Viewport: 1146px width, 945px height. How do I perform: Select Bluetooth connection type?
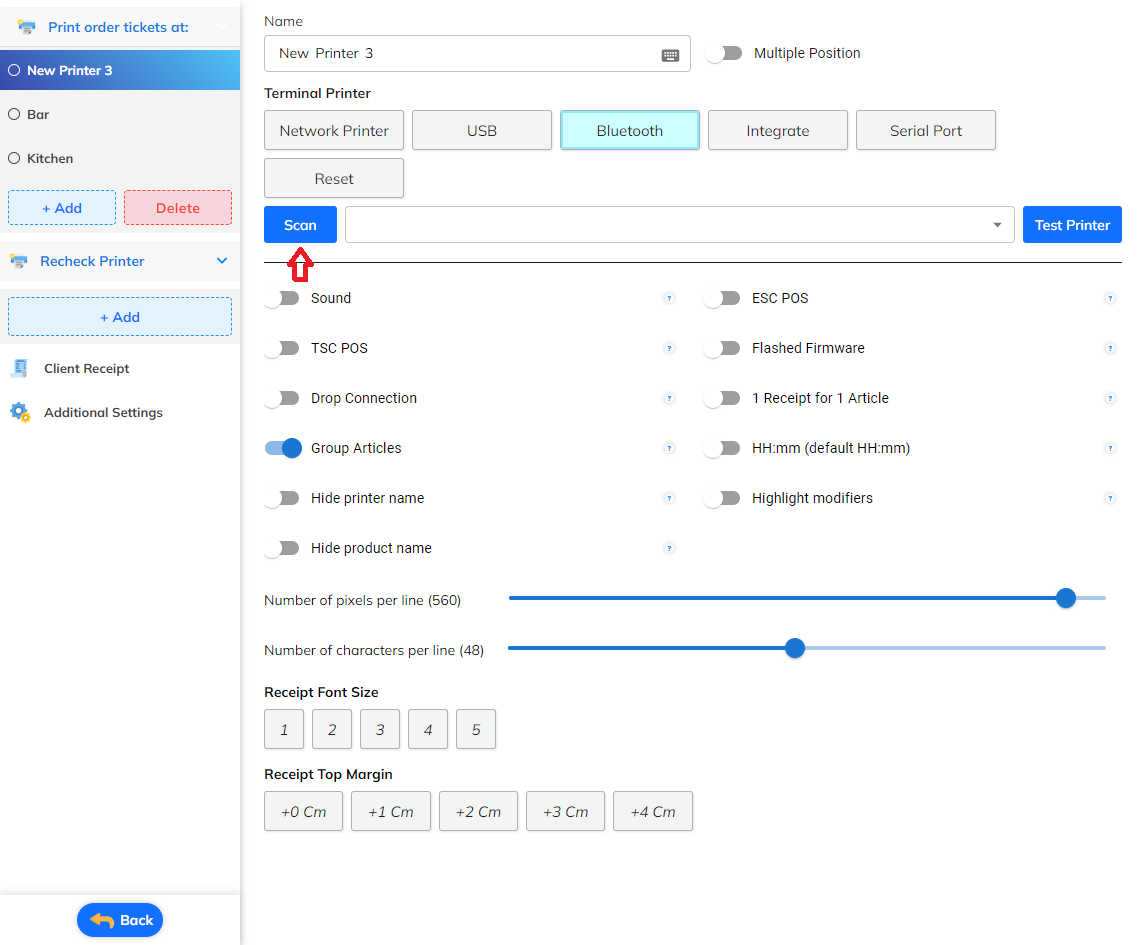(x=630, y=130)
